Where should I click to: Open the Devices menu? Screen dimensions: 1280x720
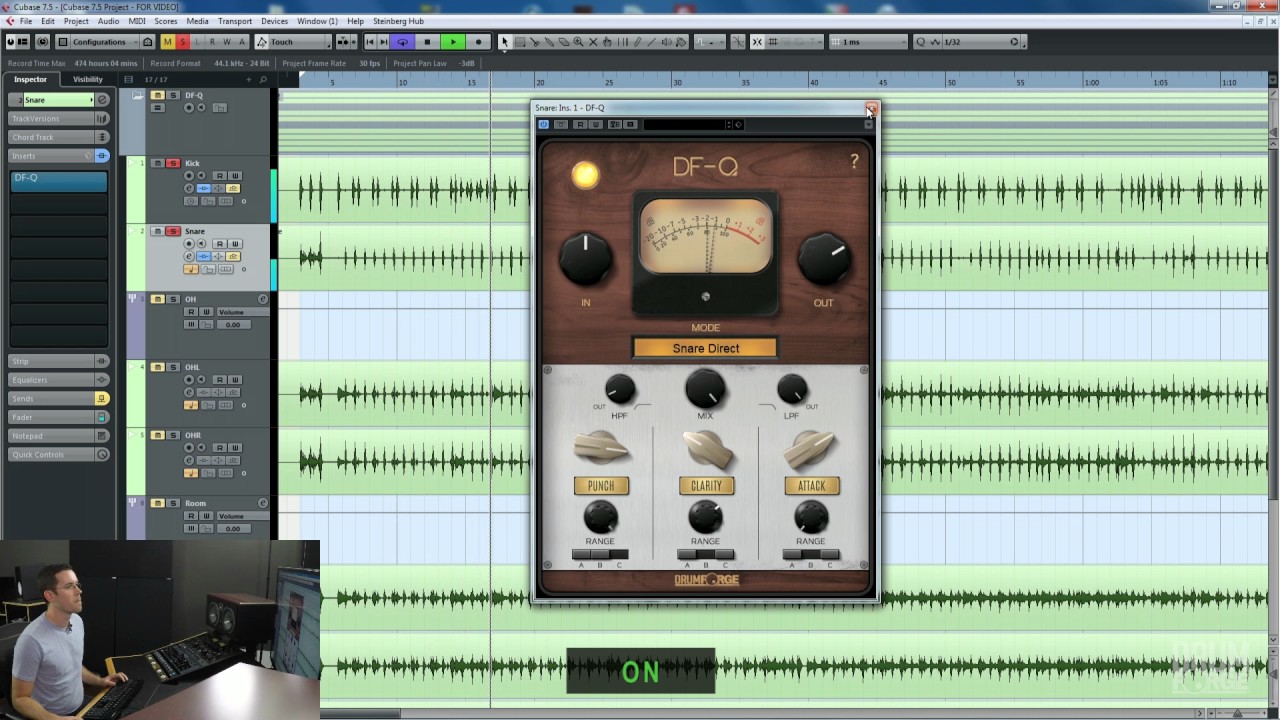(274, 21)
